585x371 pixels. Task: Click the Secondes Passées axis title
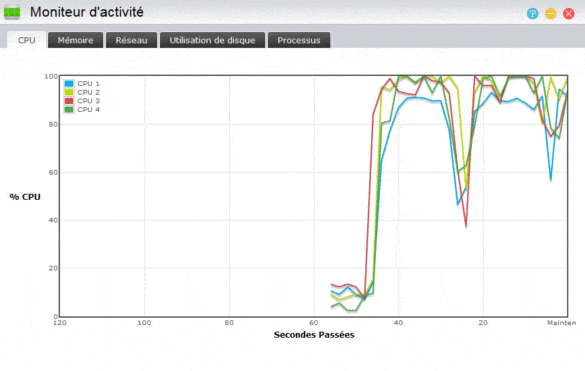(x=314, y=335)
